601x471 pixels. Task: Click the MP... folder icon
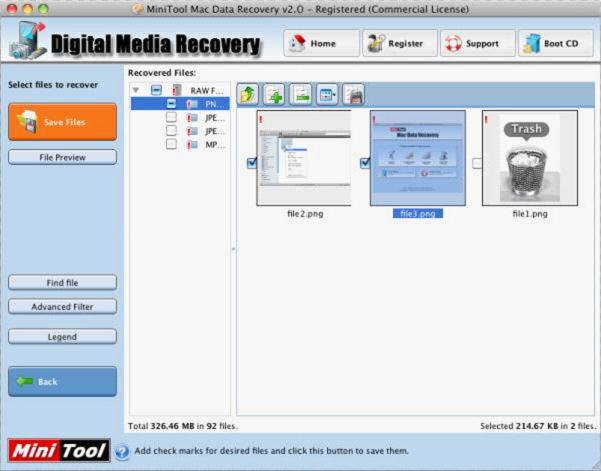(x=192, y=144)
